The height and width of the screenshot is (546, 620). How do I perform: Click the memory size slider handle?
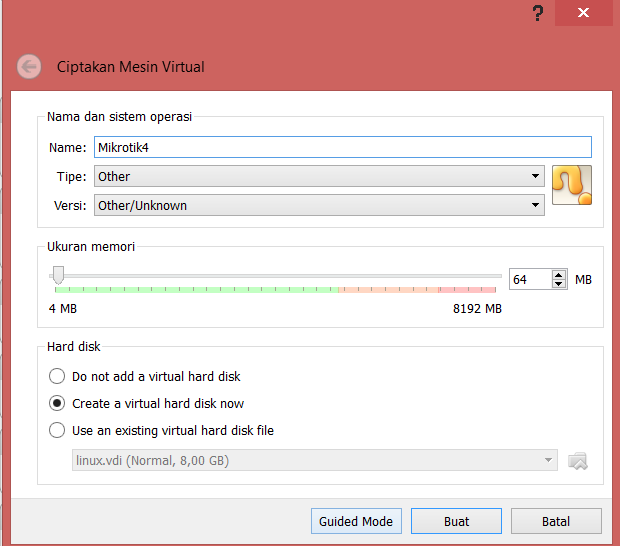pos(59,275)
